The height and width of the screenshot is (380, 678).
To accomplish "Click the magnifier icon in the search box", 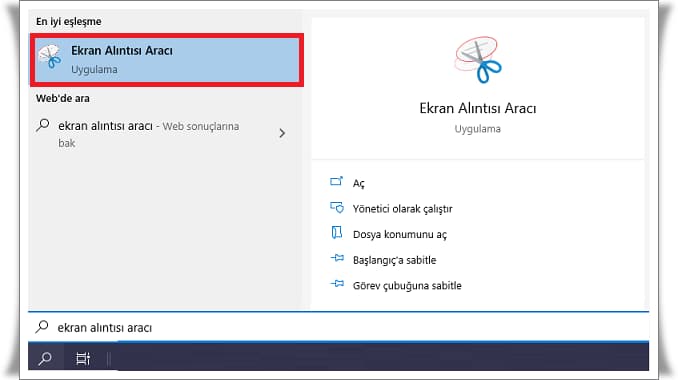I will pyautogui.click(x=42, y=326).
